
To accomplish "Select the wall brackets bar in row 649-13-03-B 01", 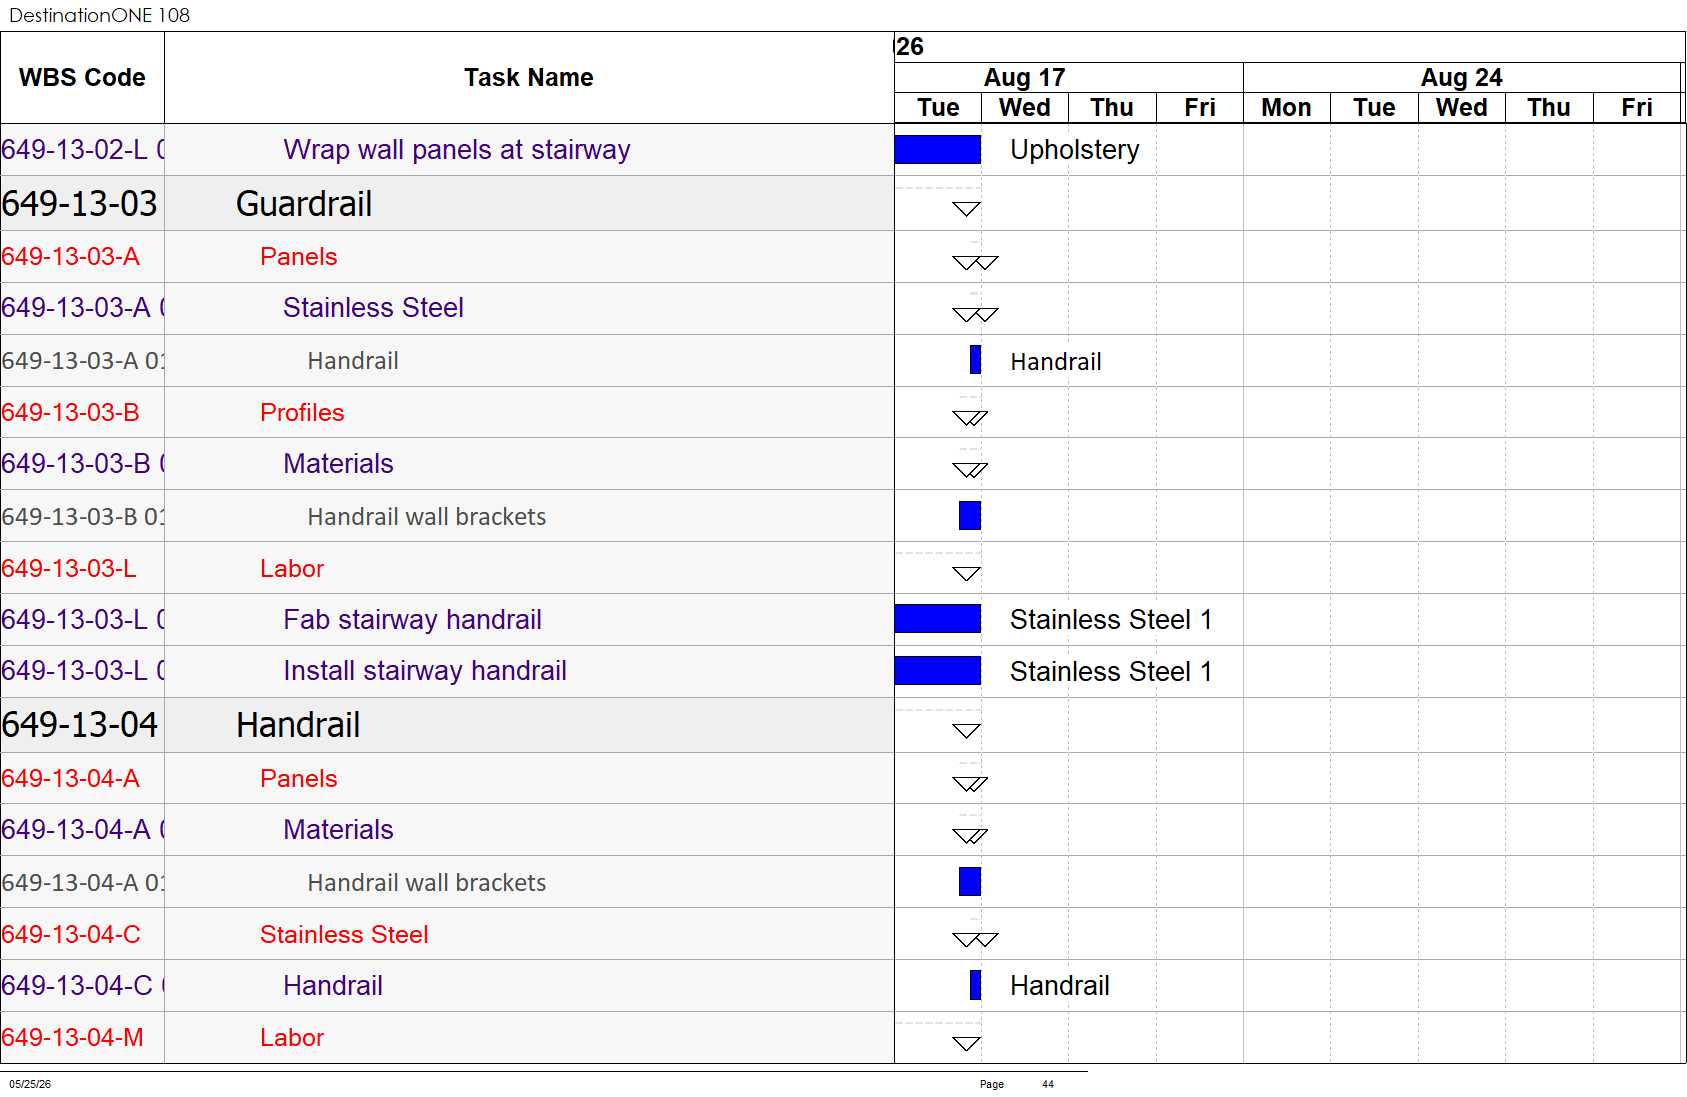I will point(970,516).
